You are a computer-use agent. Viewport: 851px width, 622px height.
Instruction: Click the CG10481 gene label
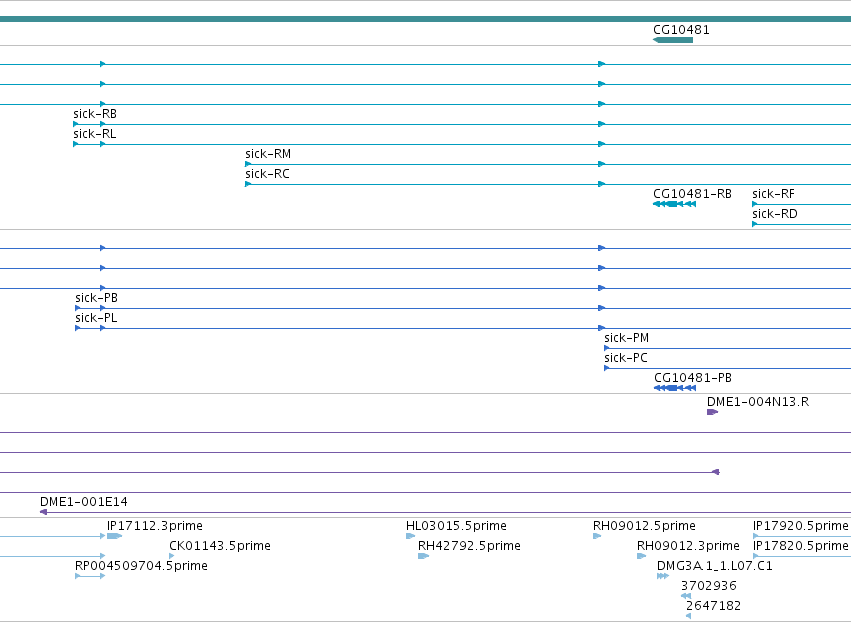(x=681, y=29)
